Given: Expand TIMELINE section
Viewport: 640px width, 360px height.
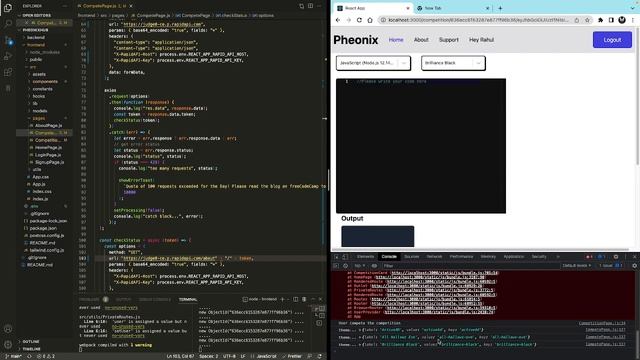Looking at the screenshot, I should (x=31, y=349).
